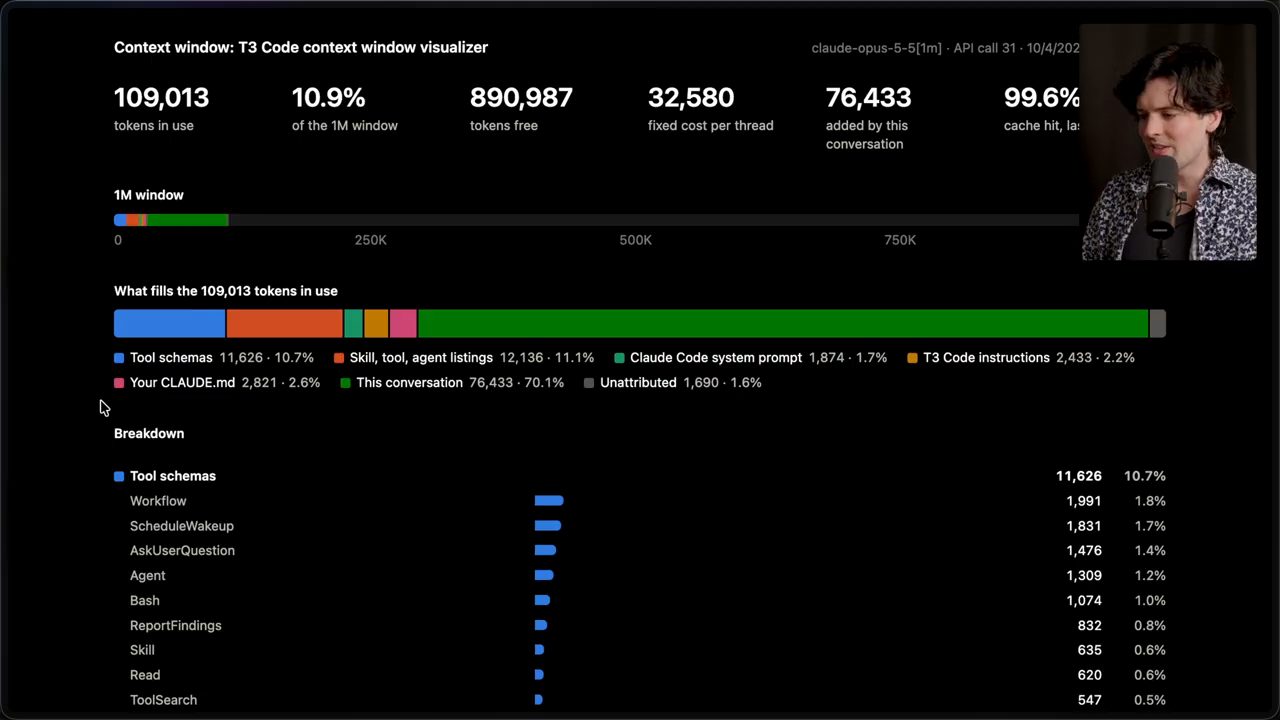Click the green This conversation legend swatch
The width and height of the screenshot is (1280, 720).
coord(346,383)
